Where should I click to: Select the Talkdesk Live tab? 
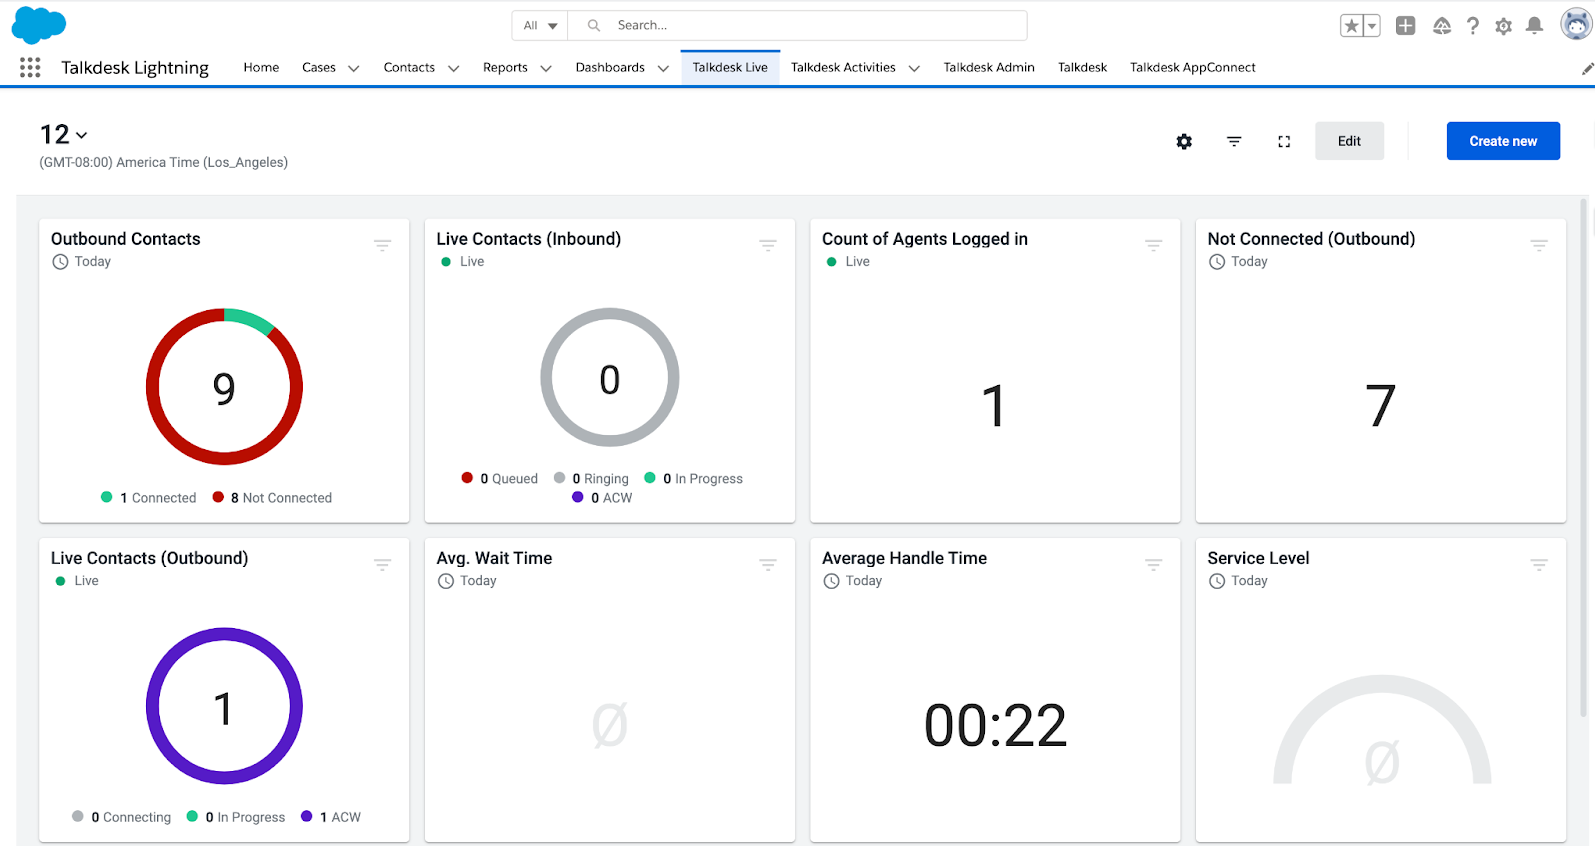click(730, 67)
